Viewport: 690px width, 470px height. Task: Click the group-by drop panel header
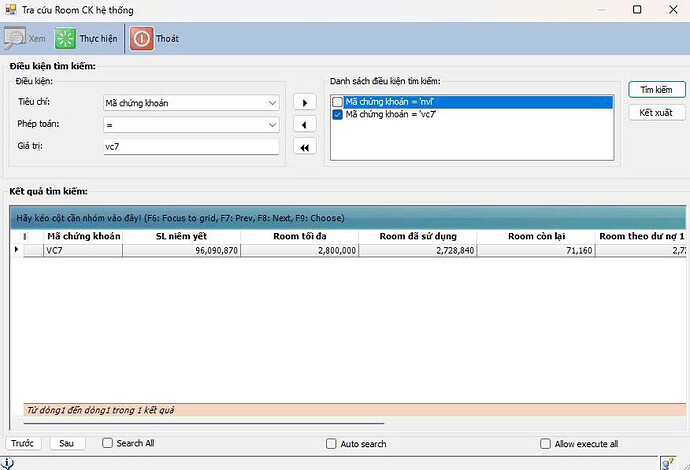348,218
